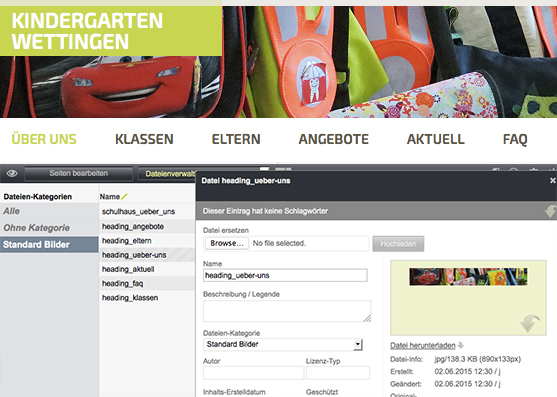The width and height of the screenshot is (557, 397).
Task: Select the Ohne Kategorie file category
Action: tap(49, 228)
